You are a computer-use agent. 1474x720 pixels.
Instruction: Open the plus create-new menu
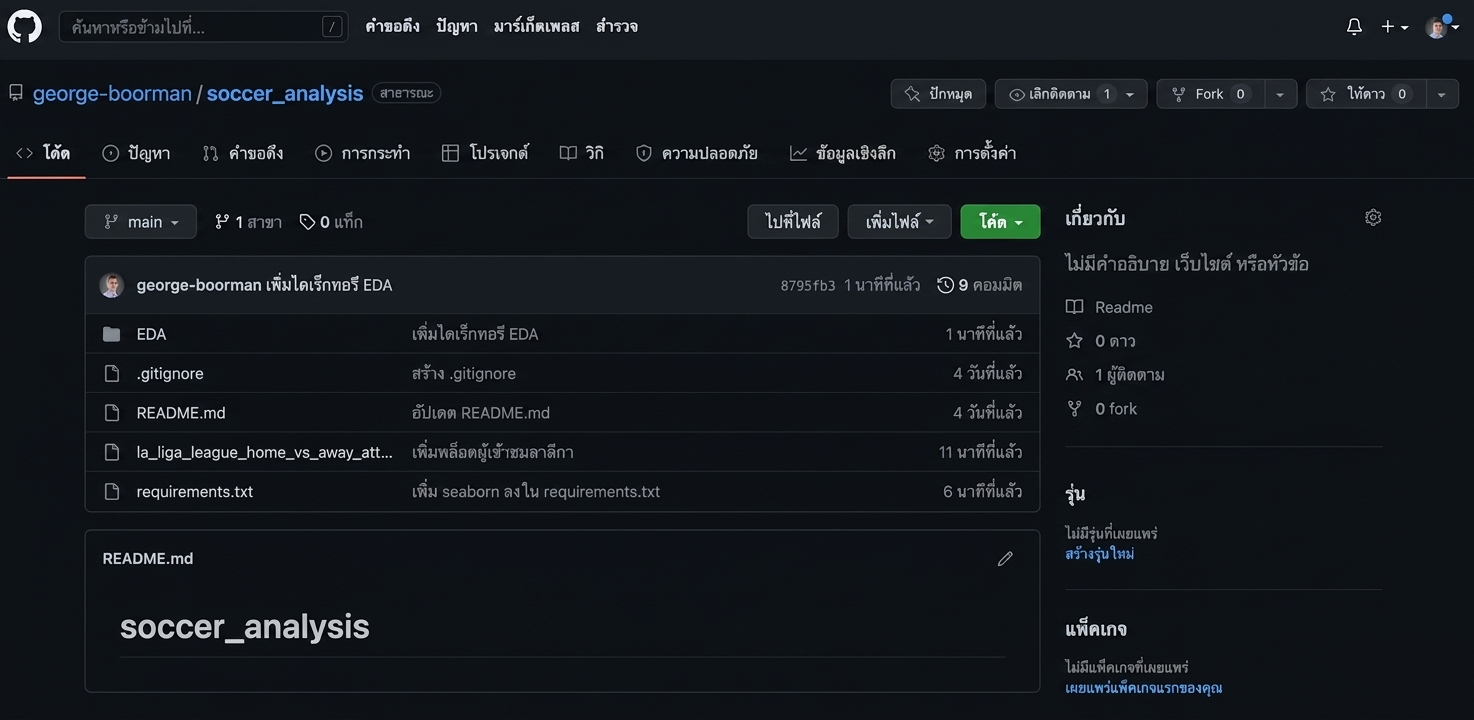click(1394, 27)
